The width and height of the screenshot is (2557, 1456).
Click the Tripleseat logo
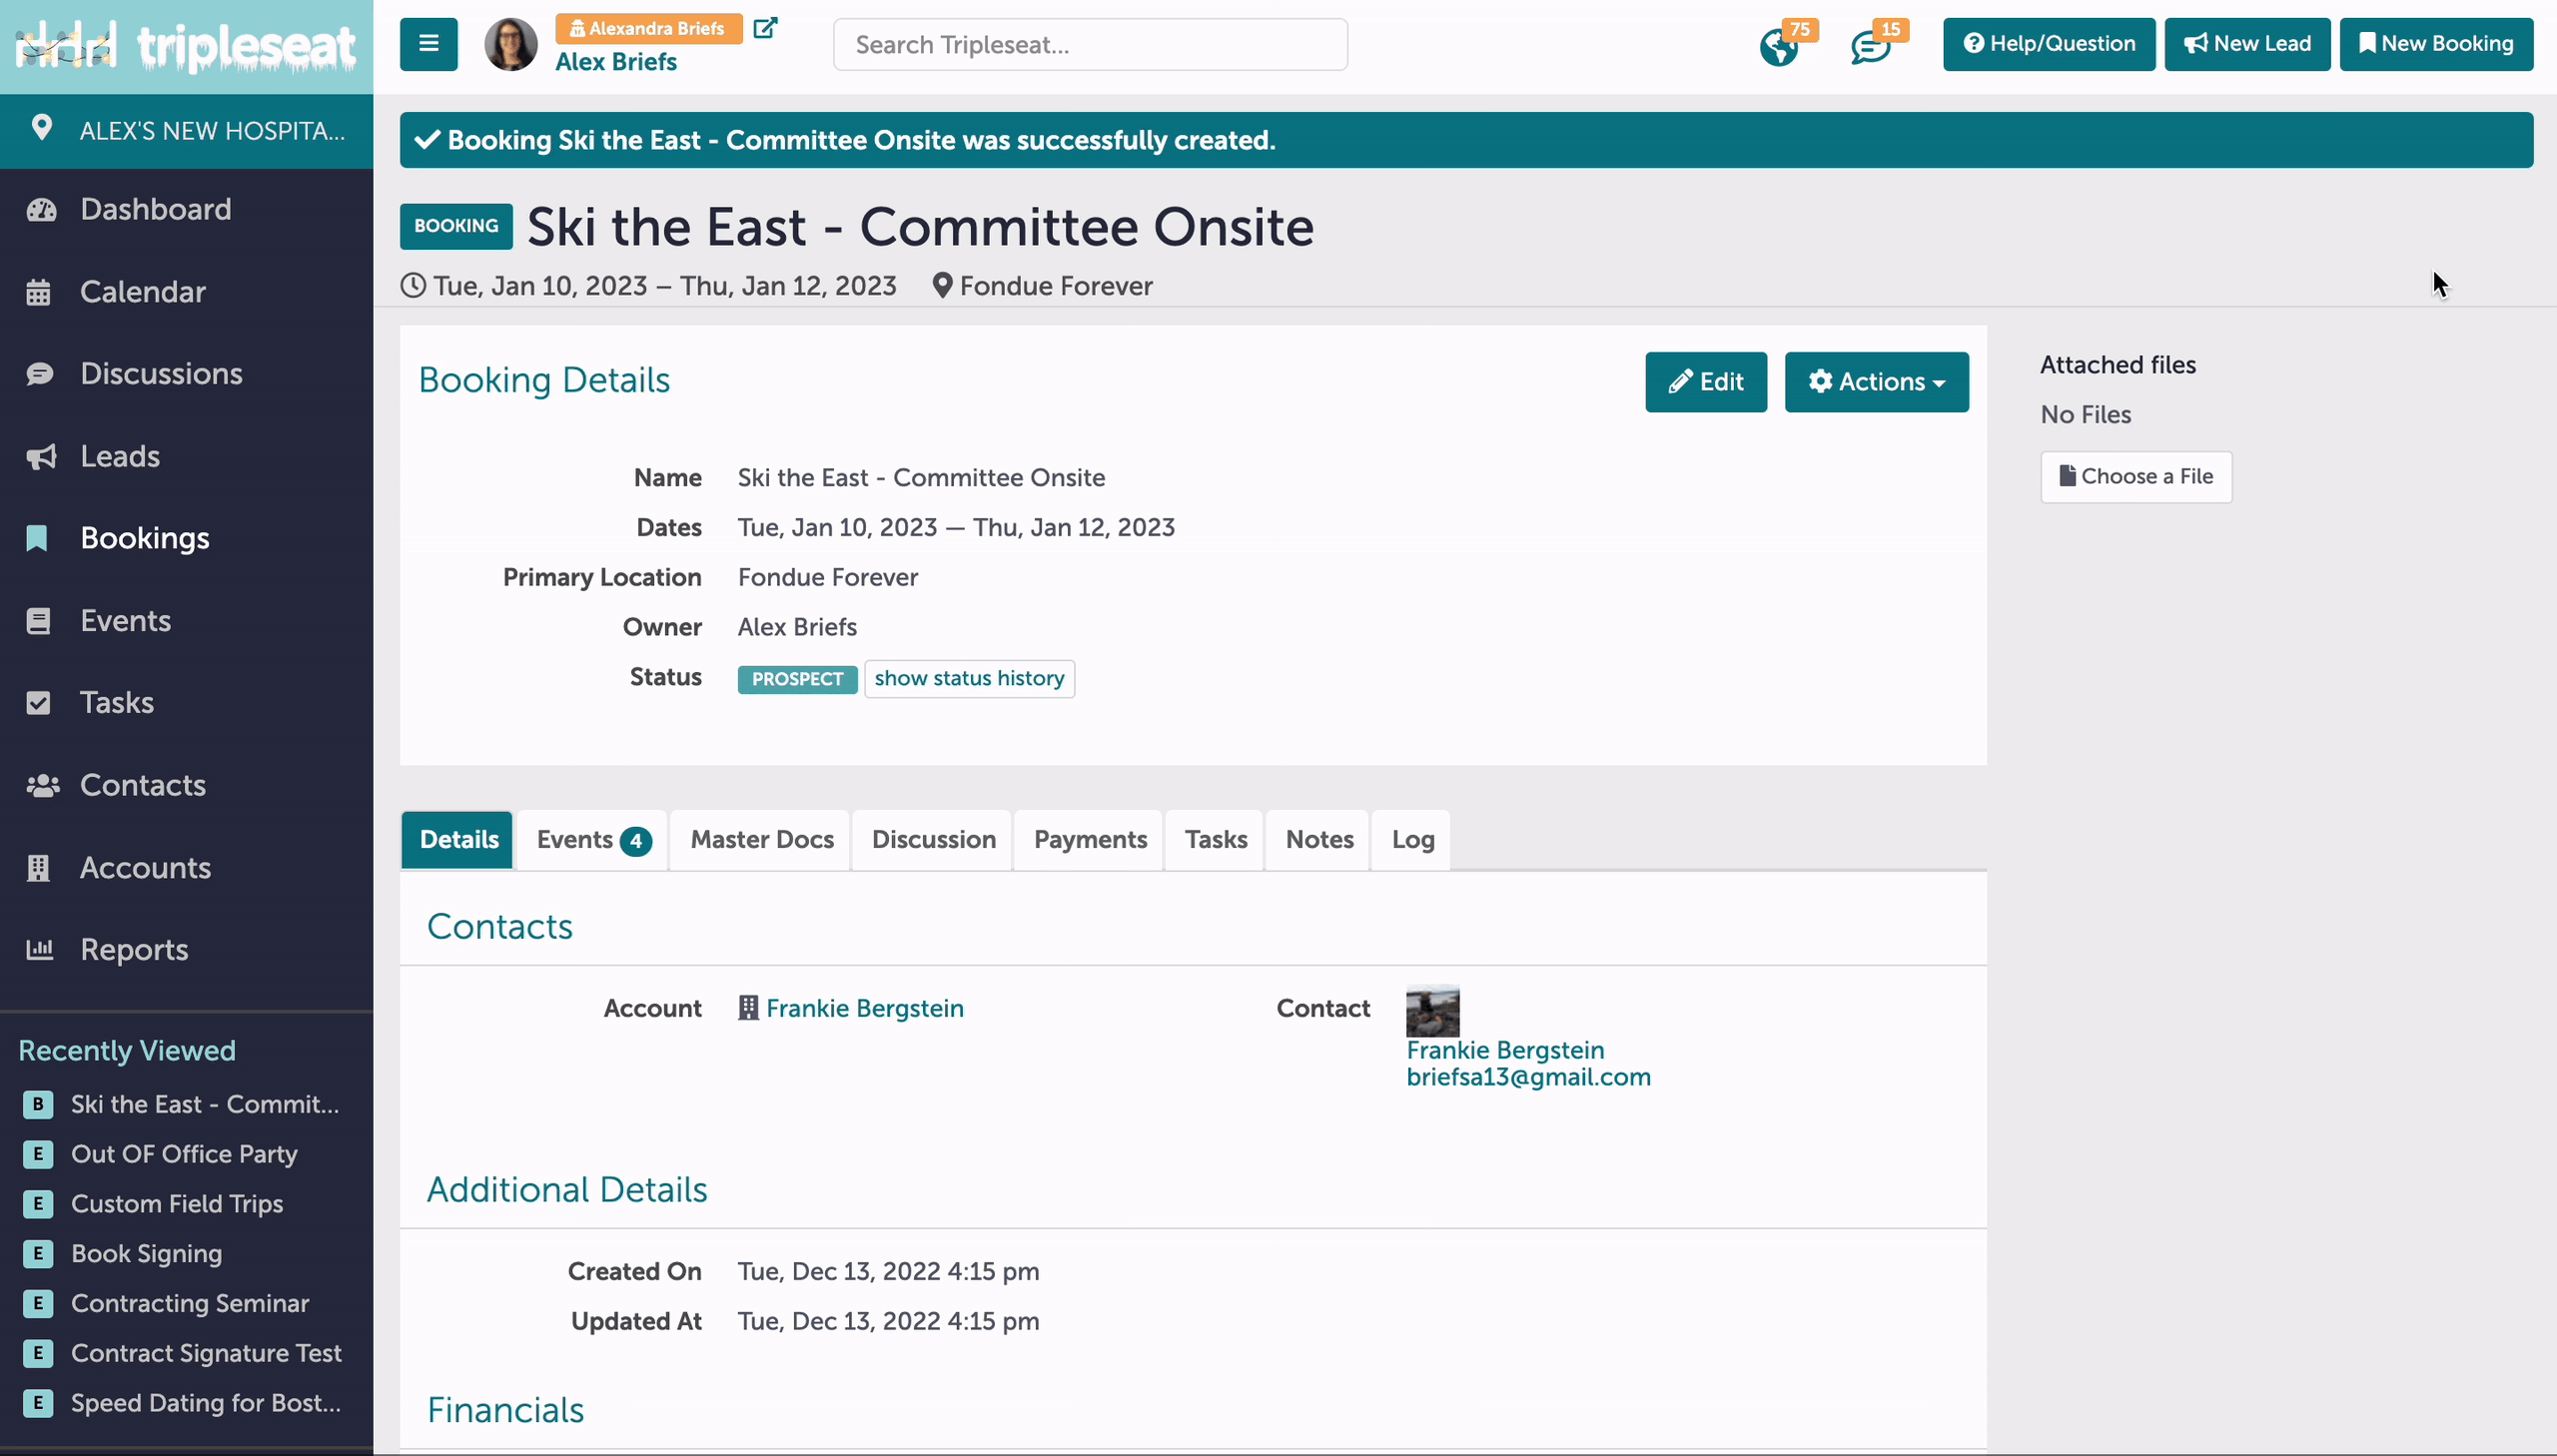[186, 47]
